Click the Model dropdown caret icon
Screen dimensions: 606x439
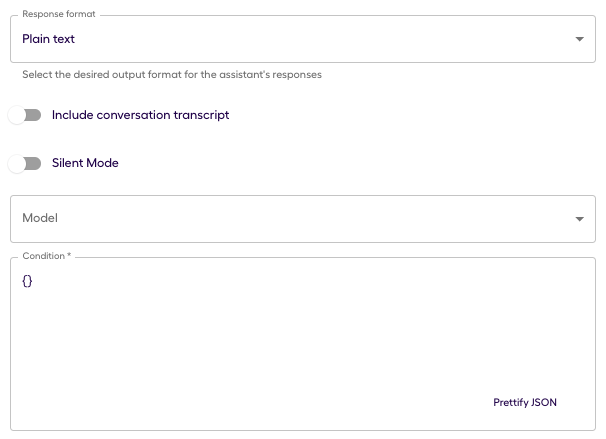pyautogui.click(x=579, y=219)
